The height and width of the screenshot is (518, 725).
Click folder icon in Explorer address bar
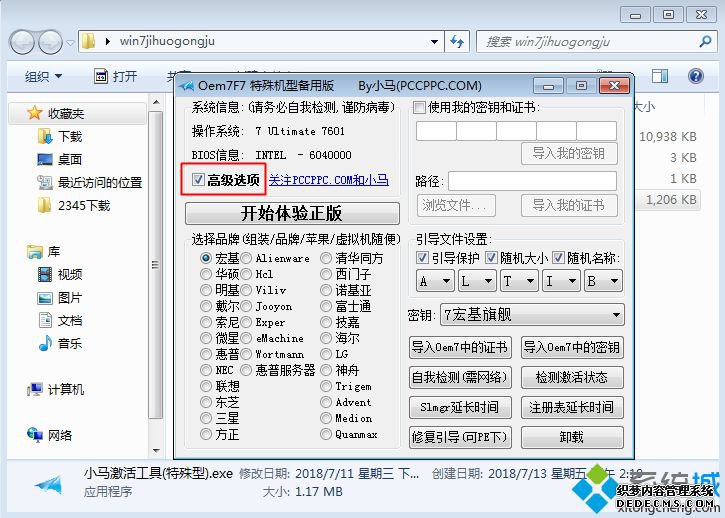click(x=88, y=42)
